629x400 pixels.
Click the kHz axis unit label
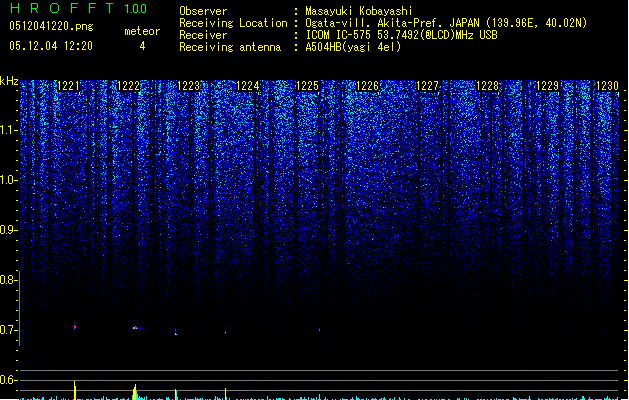[x=9, y=81]
